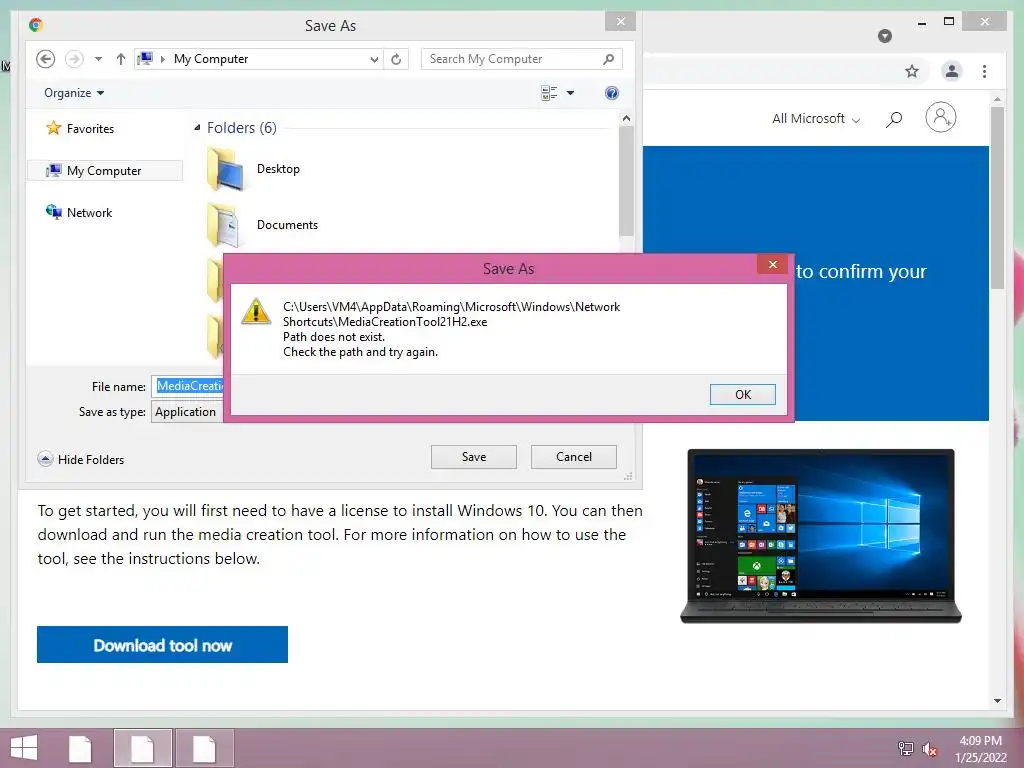Click the blue Help icon in the Save As dialog

(611, 93)
